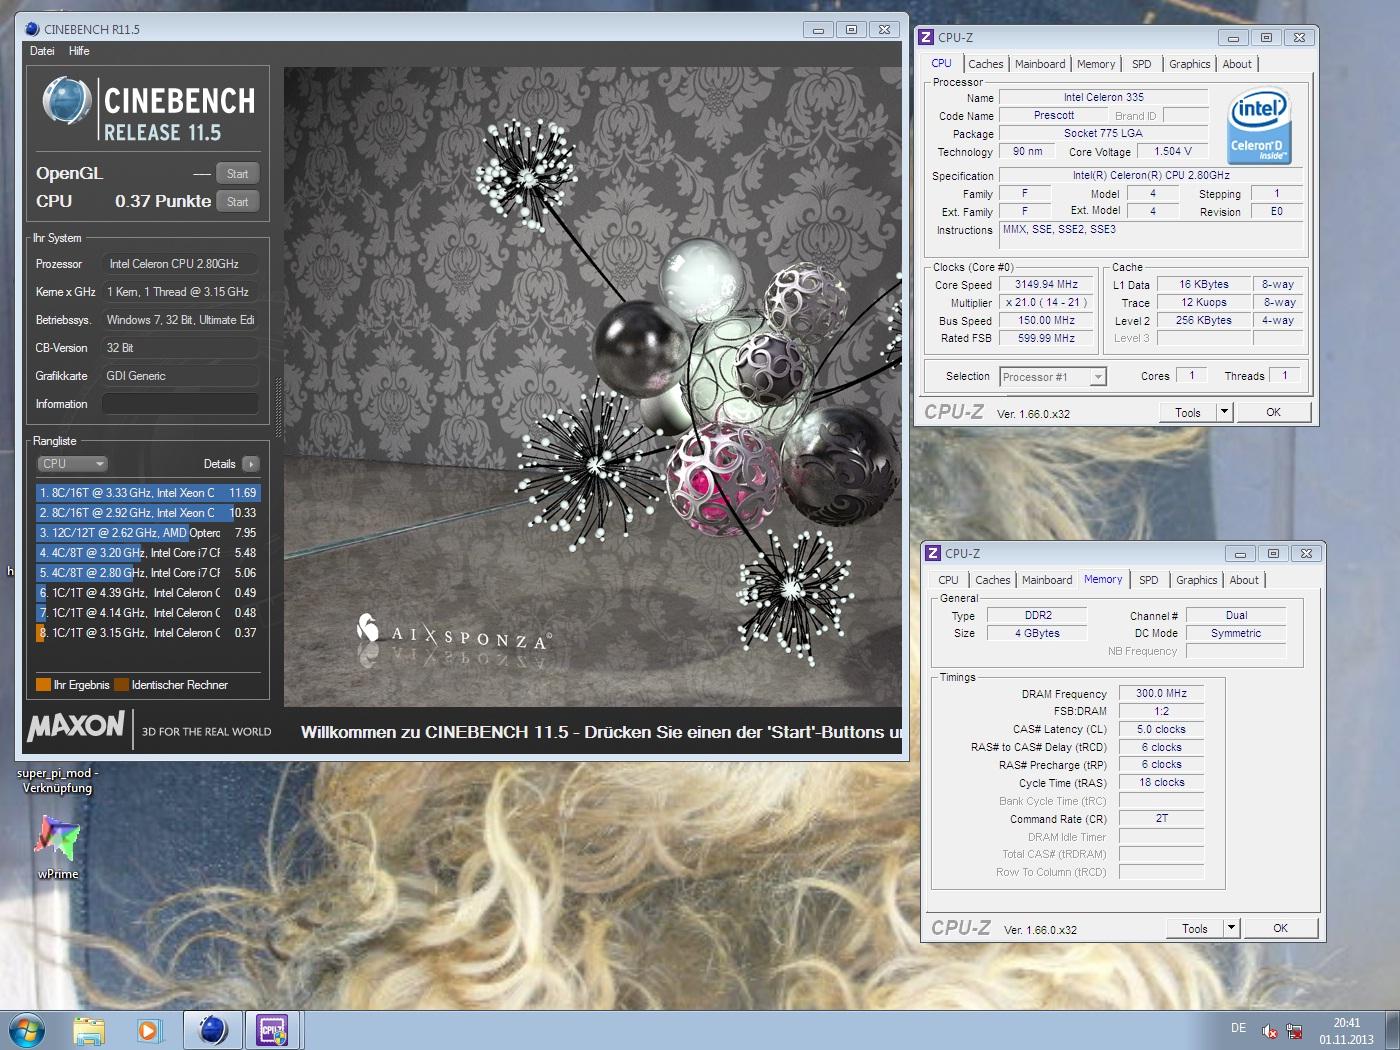Click the muted volume tray icon
Screen dimensions: 1400x1050
coord(1269,1031)
